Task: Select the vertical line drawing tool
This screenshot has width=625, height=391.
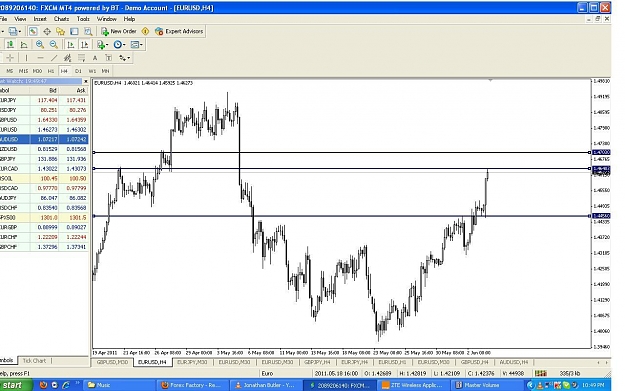Action: [x=26, y=58]
